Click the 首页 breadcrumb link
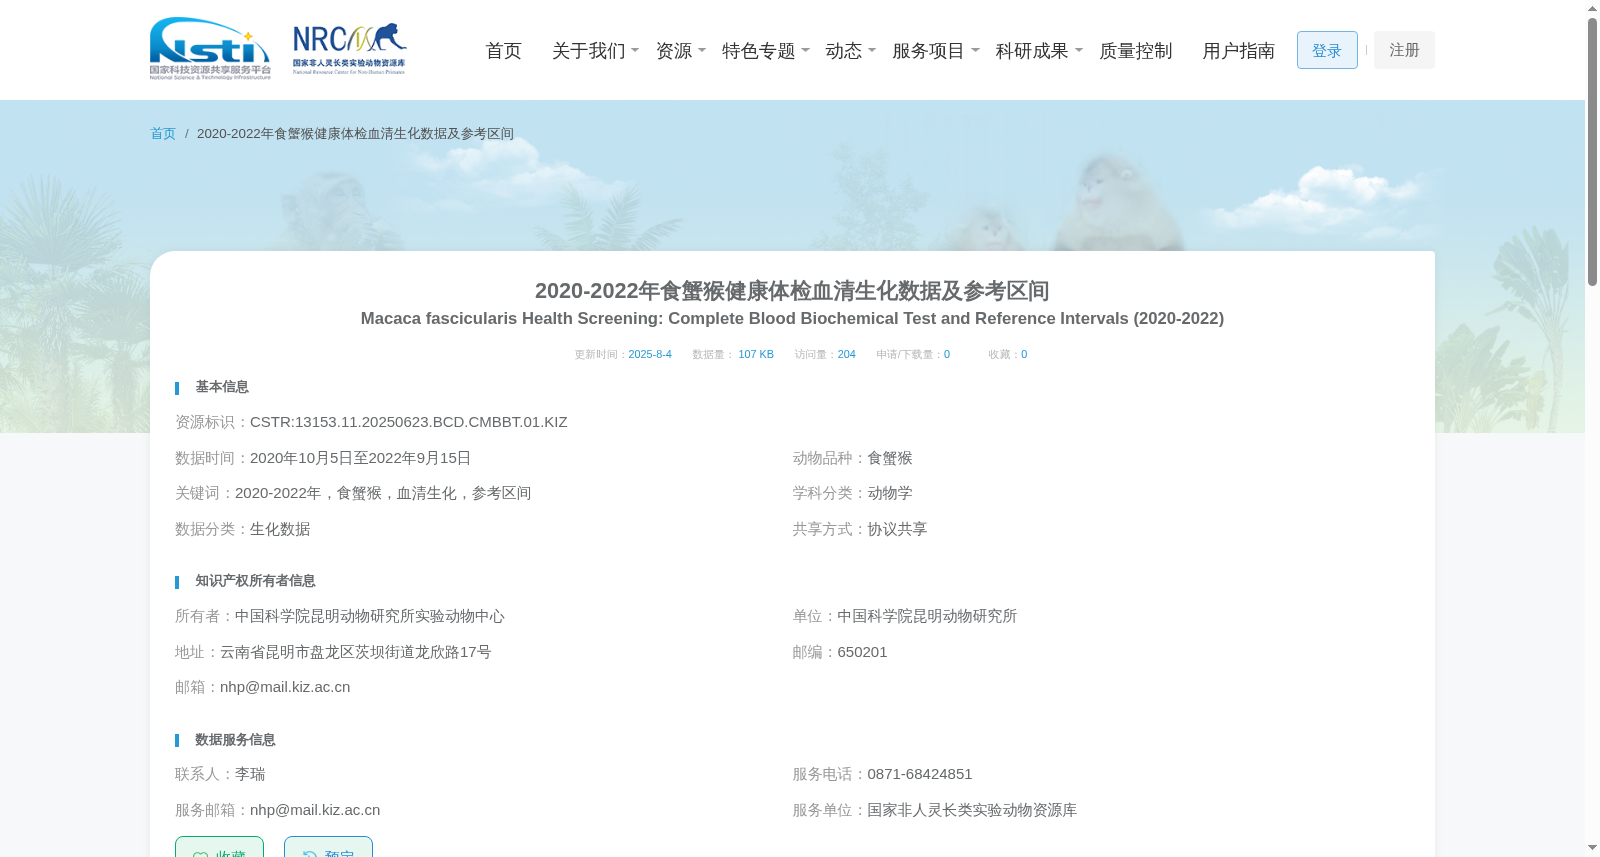Screen dimensions: 1600x857 (x=163, y=134)
